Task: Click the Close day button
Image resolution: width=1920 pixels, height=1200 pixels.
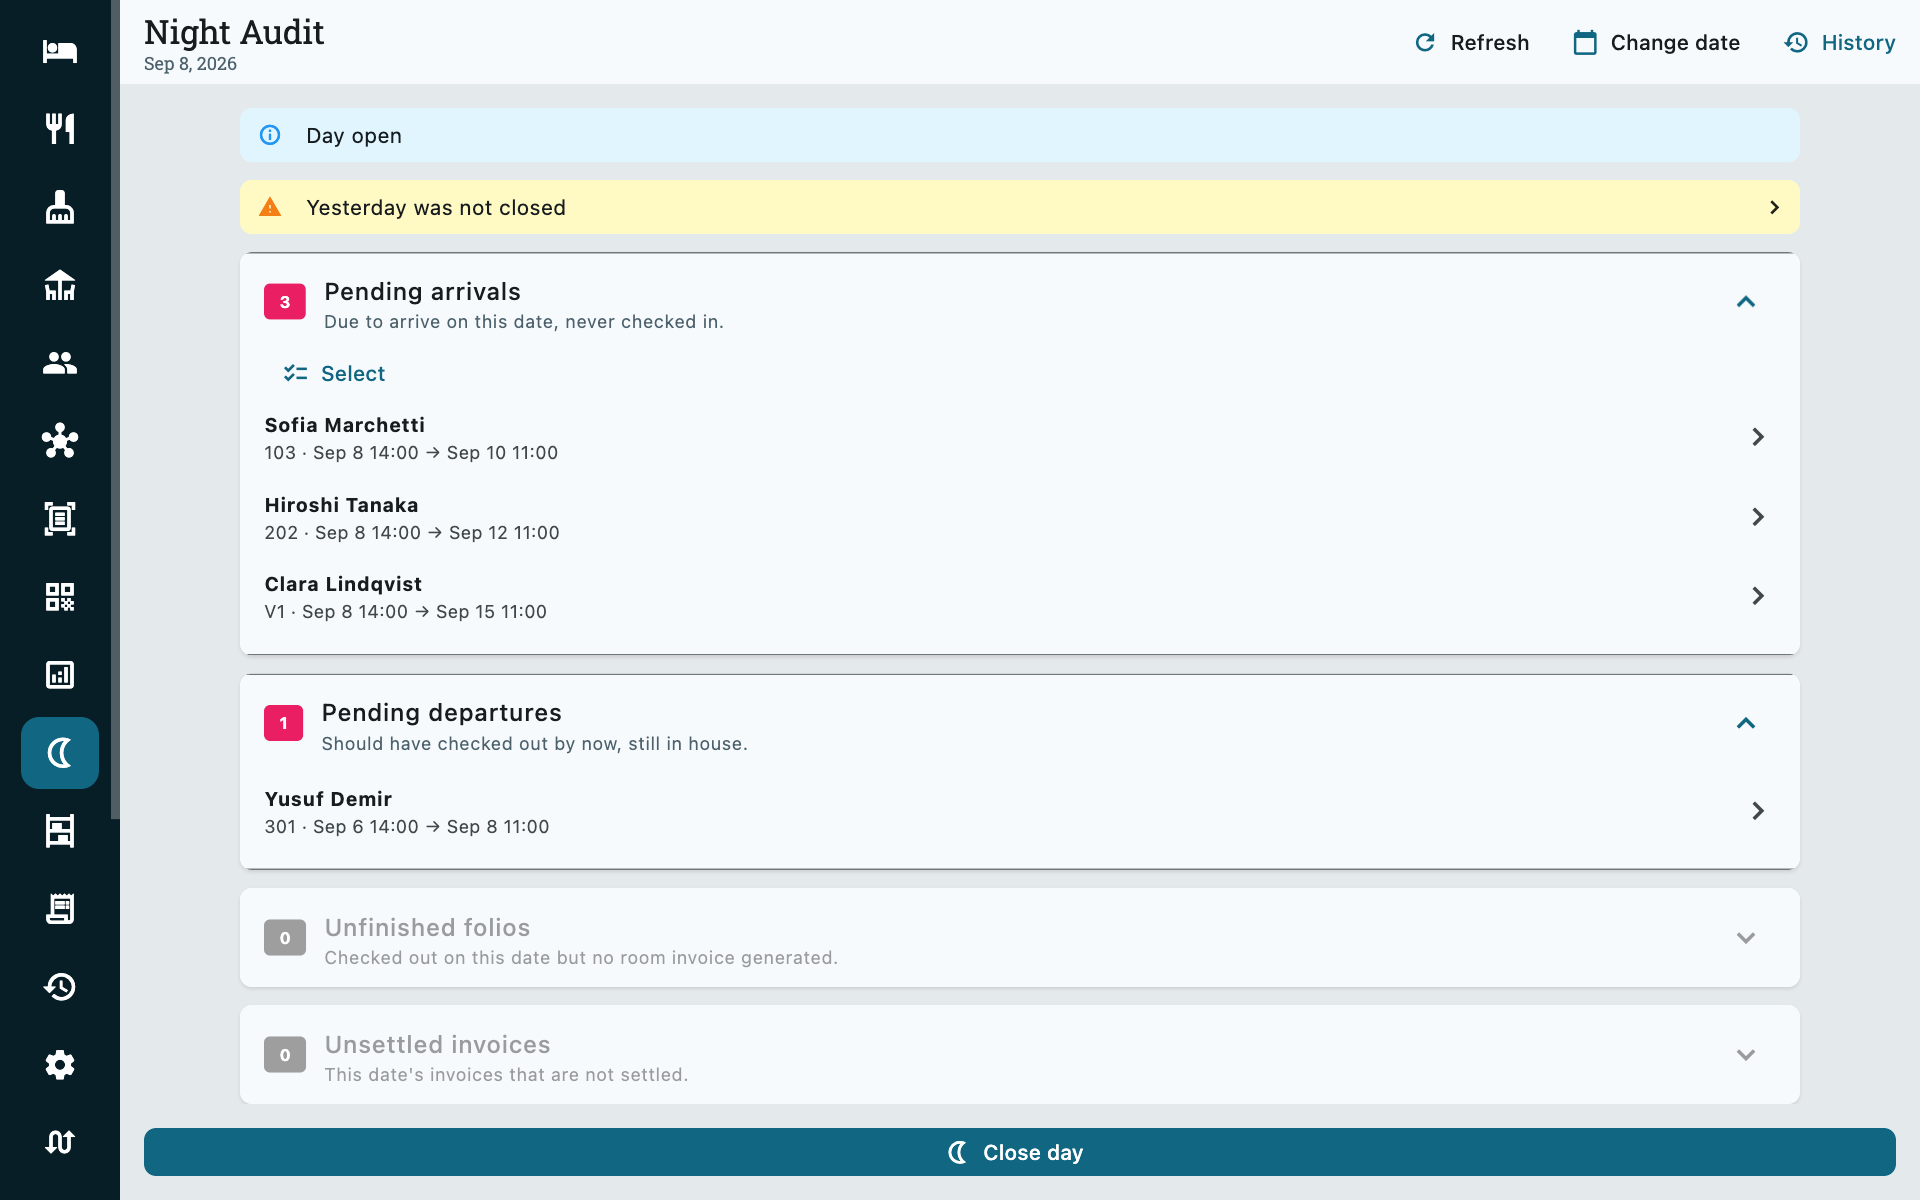Action: click(1020, 1152)
